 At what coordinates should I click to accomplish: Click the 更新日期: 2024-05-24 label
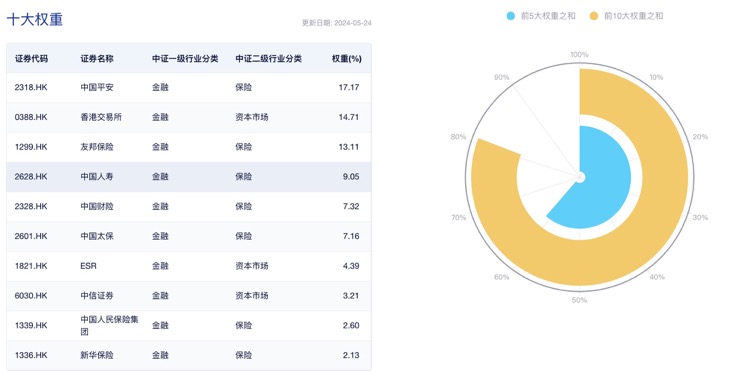337,23
